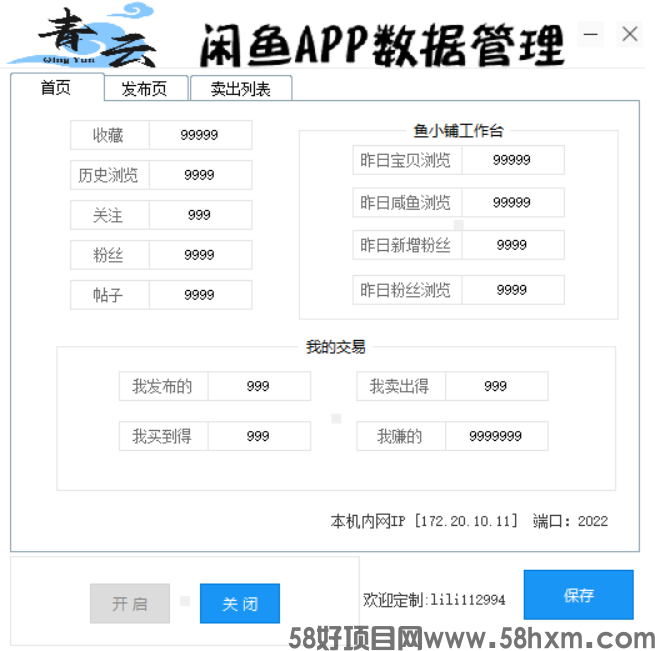Click the 昨日宝贝浏览 label
The width and height of the screenshot is (655, 651).
click(406, 160)
